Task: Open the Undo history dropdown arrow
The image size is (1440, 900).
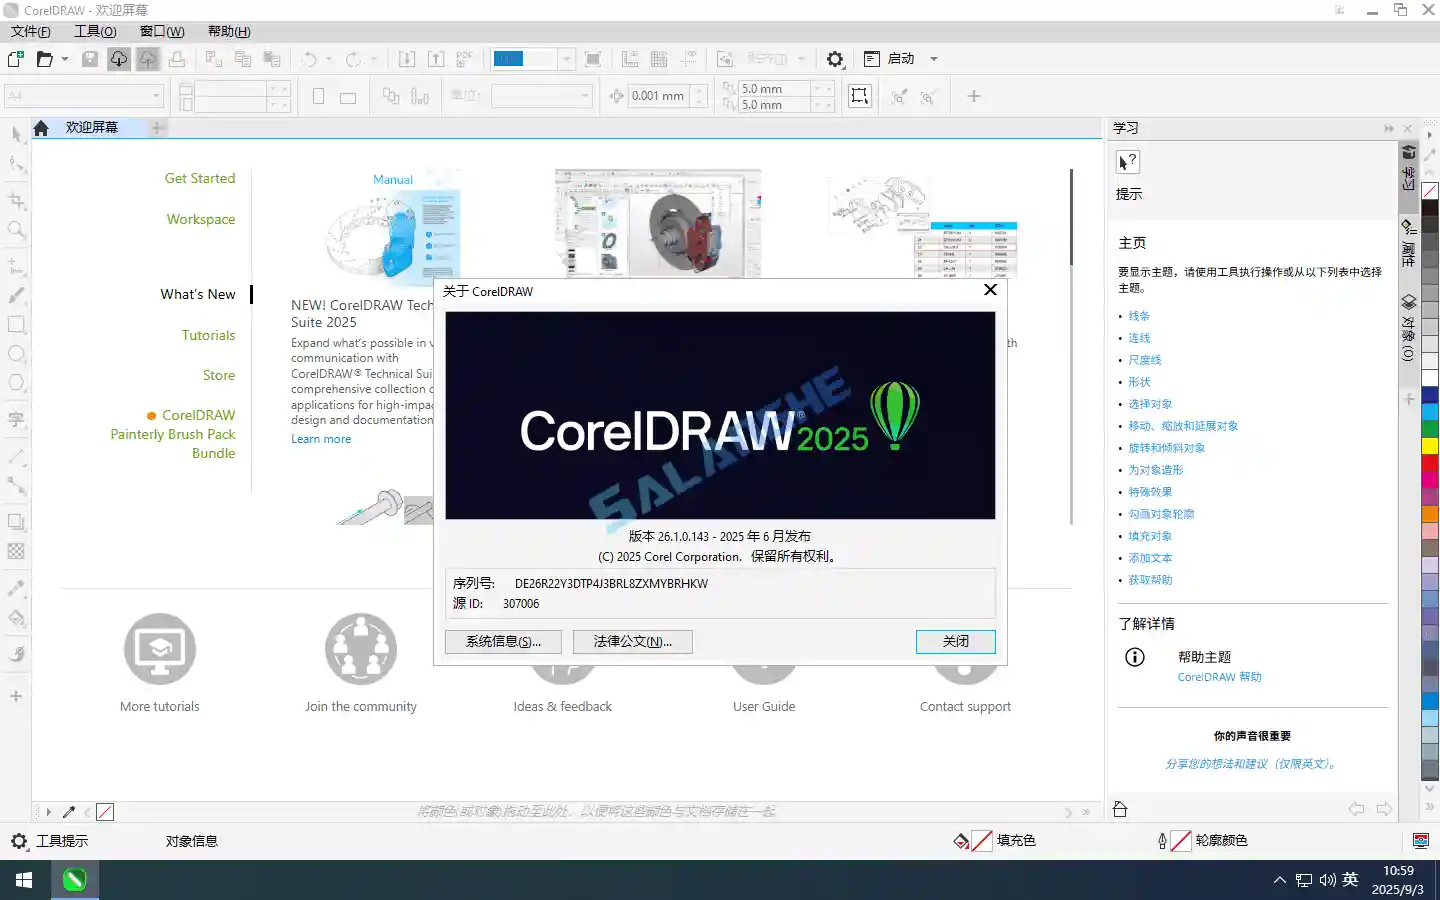Action: point(328,58)
